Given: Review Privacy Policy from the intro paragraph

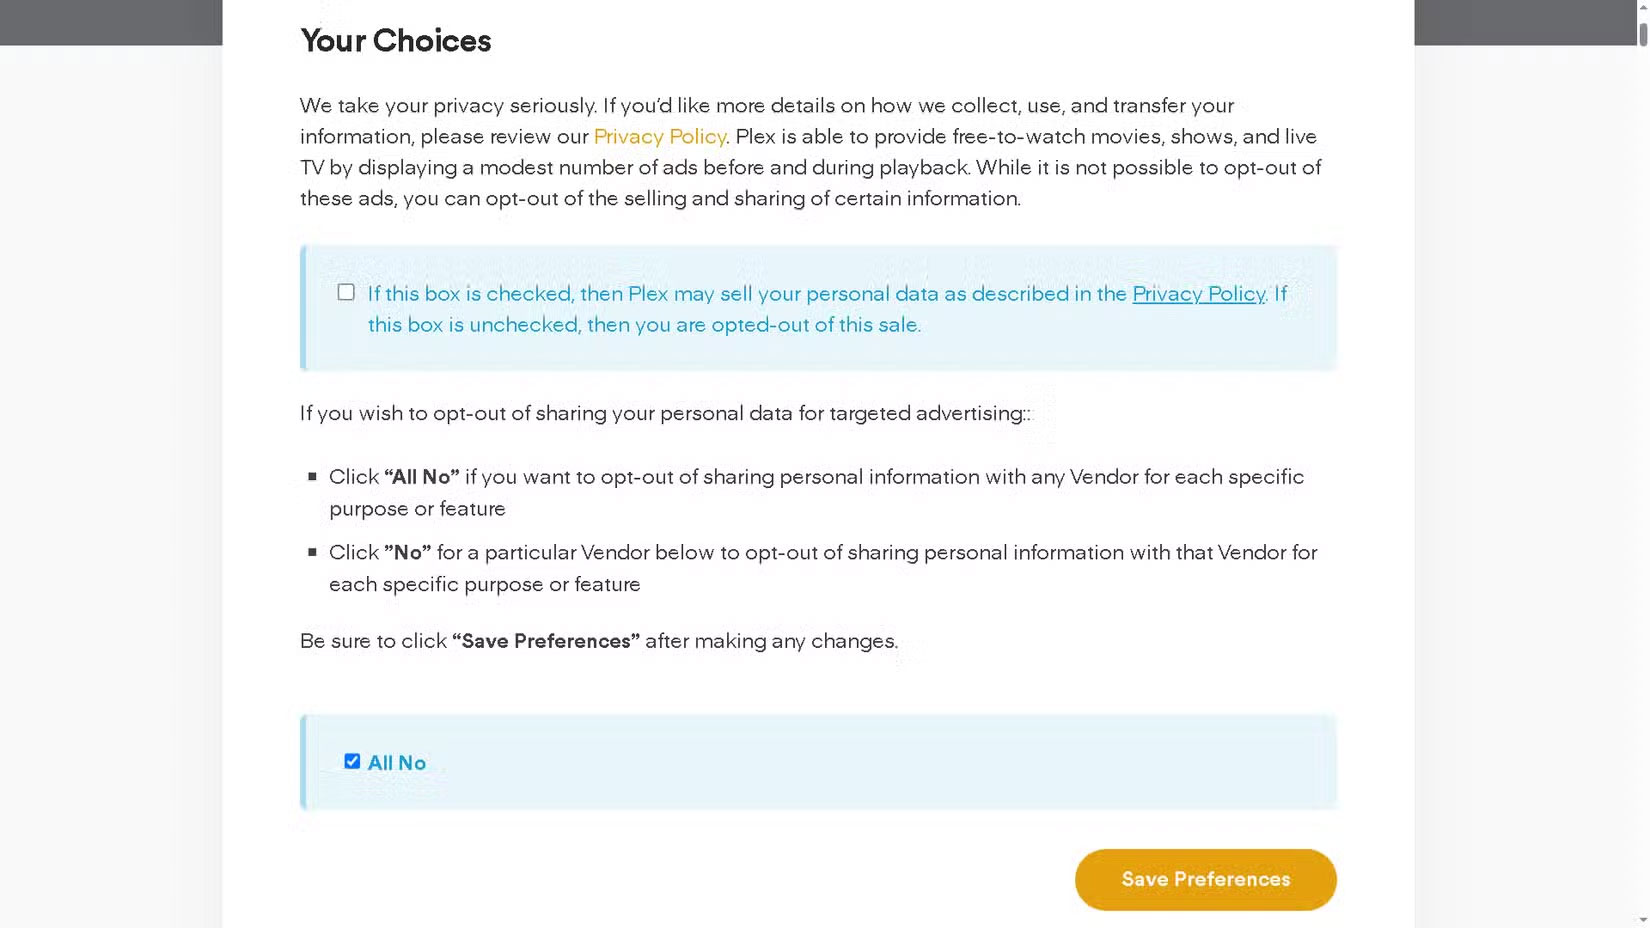Looking at the screenshot, I should (x=660, y=137).
